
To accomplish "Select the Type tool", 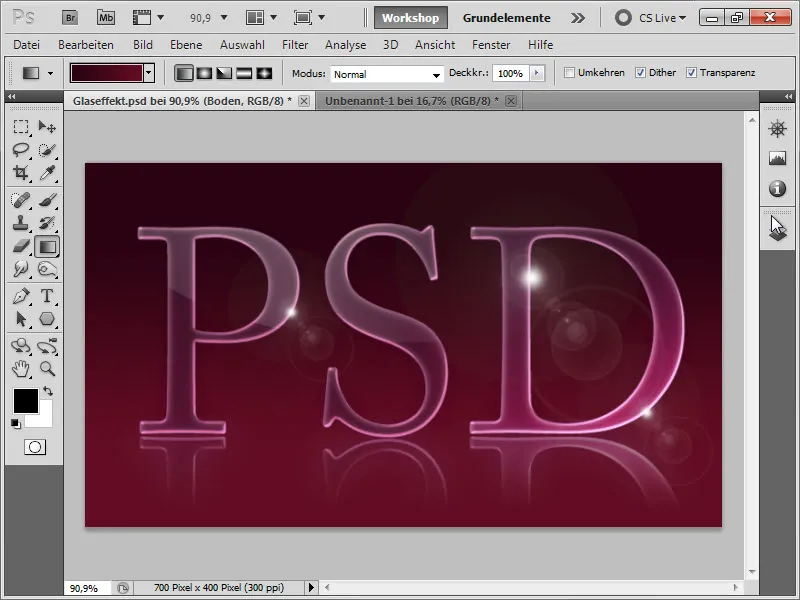I will 47,296.
